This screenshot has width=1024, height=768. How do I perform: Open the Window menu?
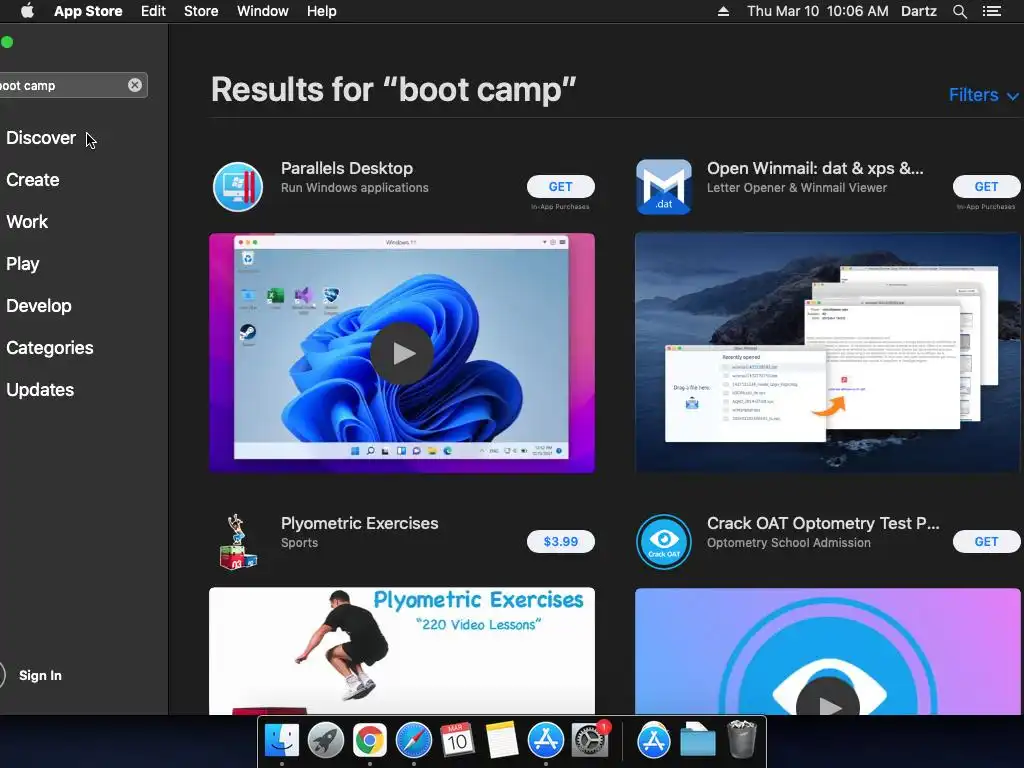263,11
